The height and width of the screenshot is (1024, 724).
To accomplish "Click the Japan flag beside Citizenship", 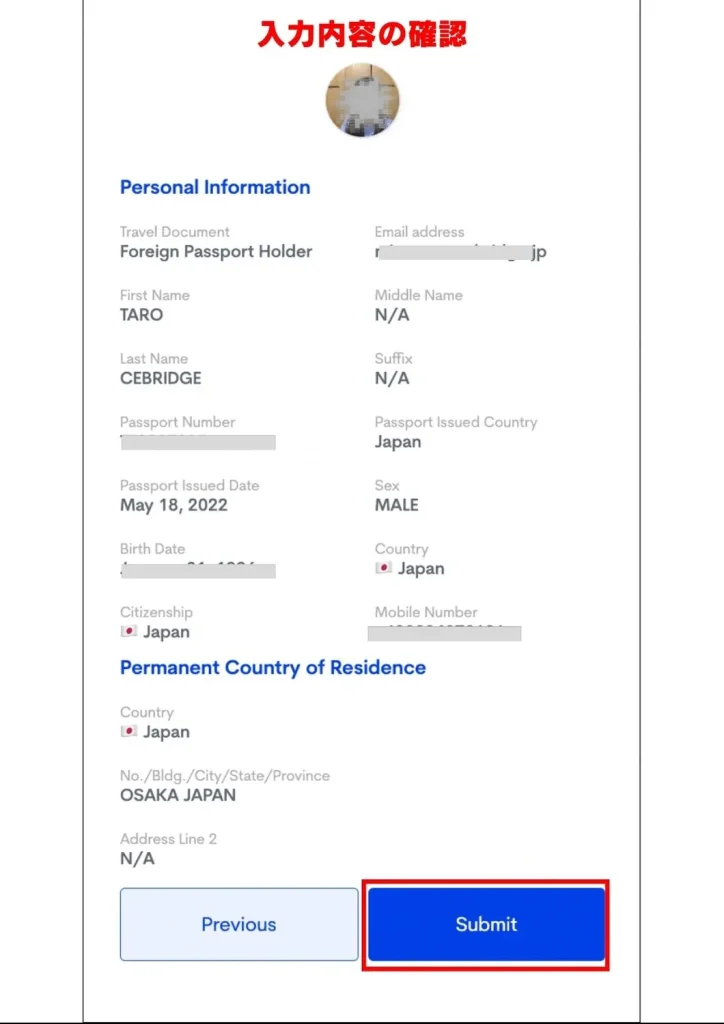I will coord(128,632).
